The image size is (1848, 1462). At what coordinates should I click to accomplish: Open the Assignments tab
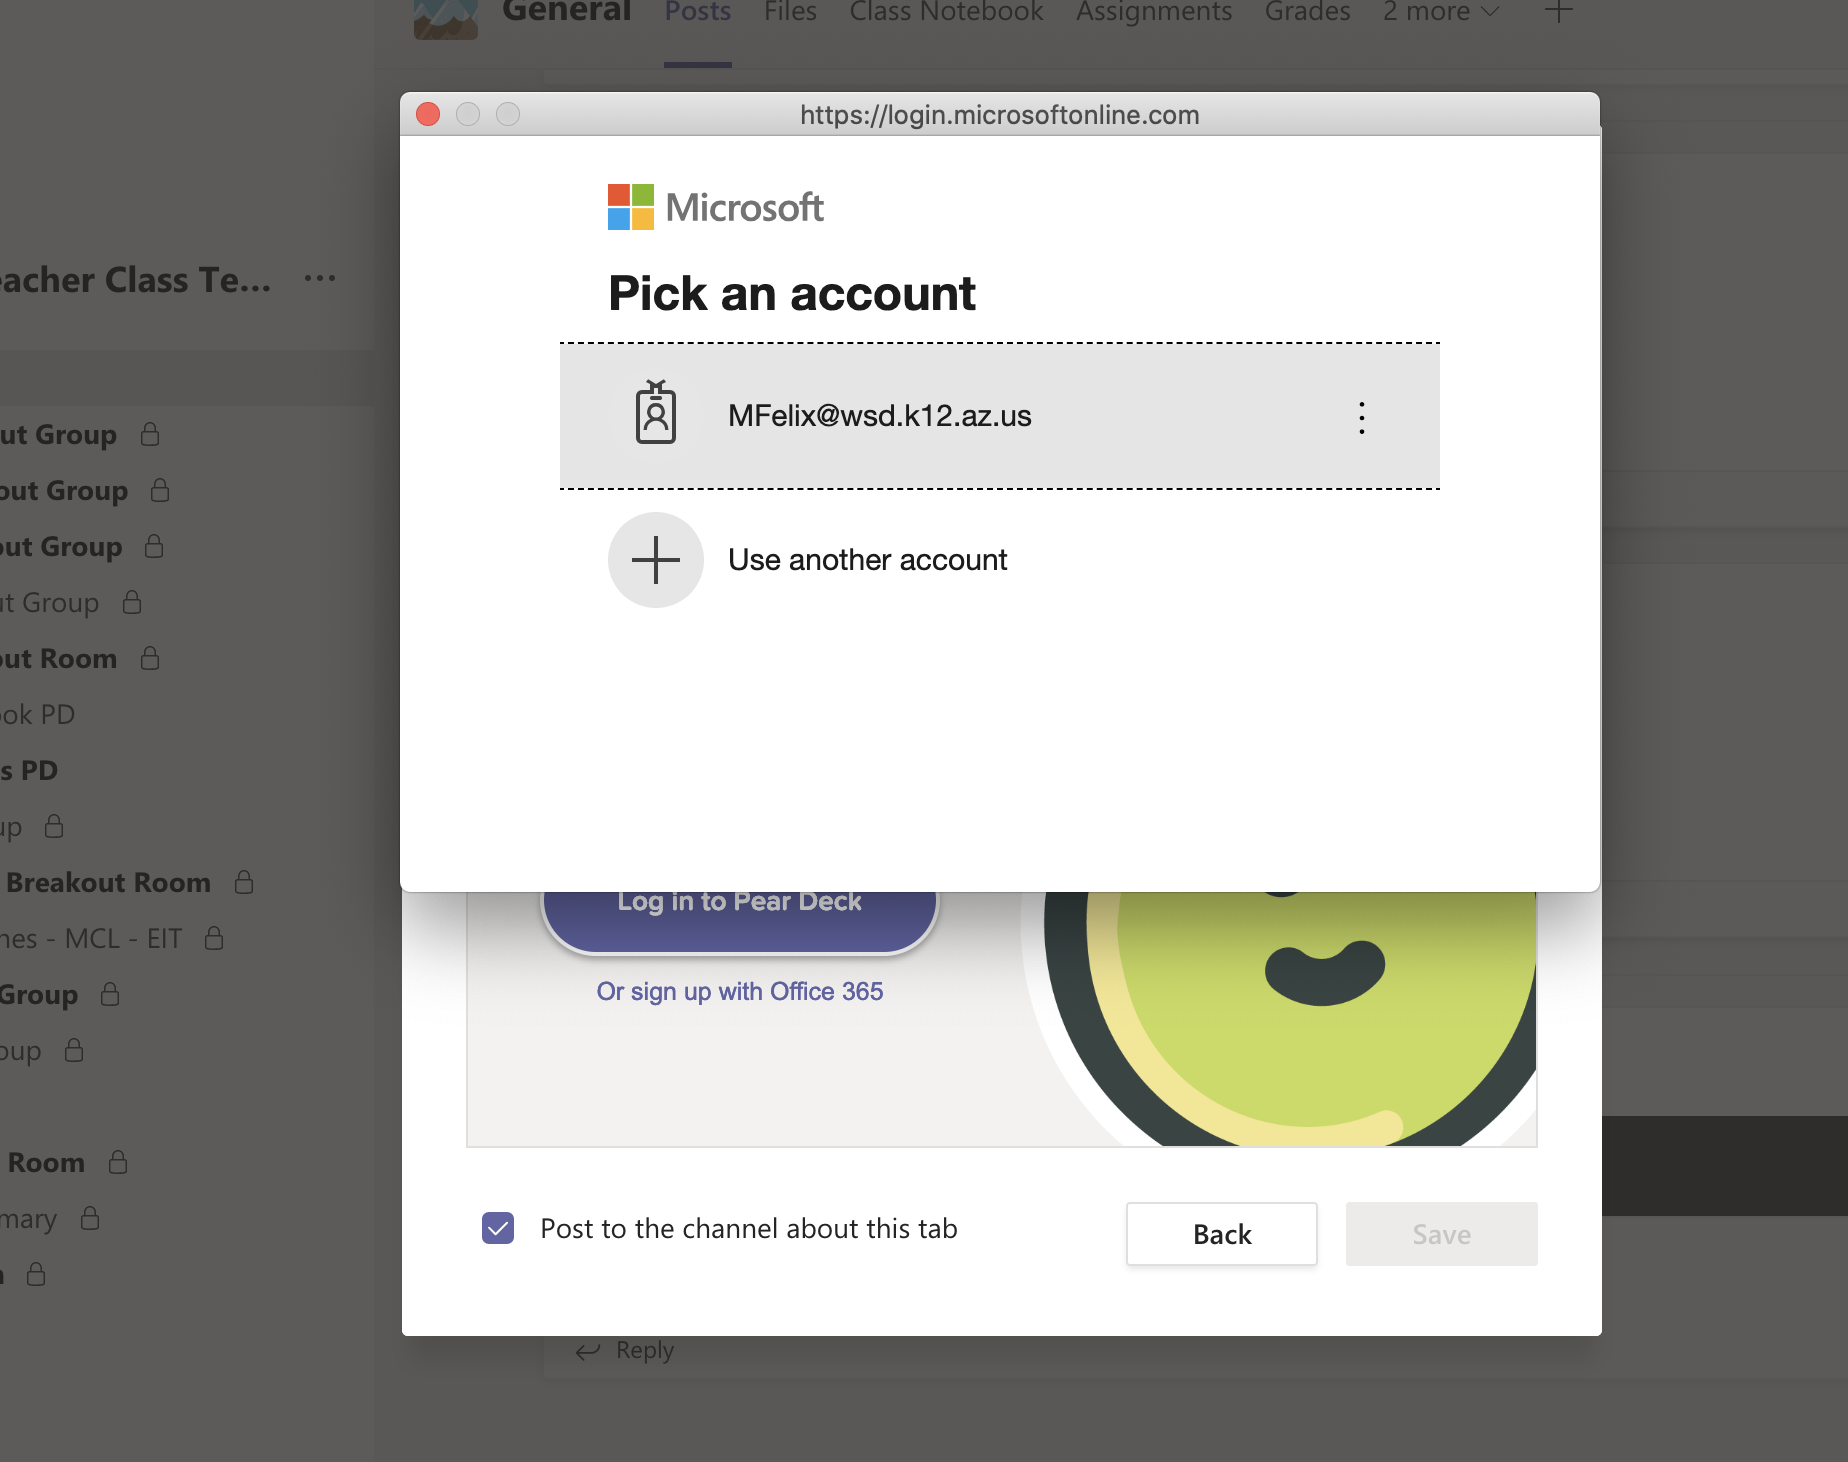click(x=1154, y=12)
